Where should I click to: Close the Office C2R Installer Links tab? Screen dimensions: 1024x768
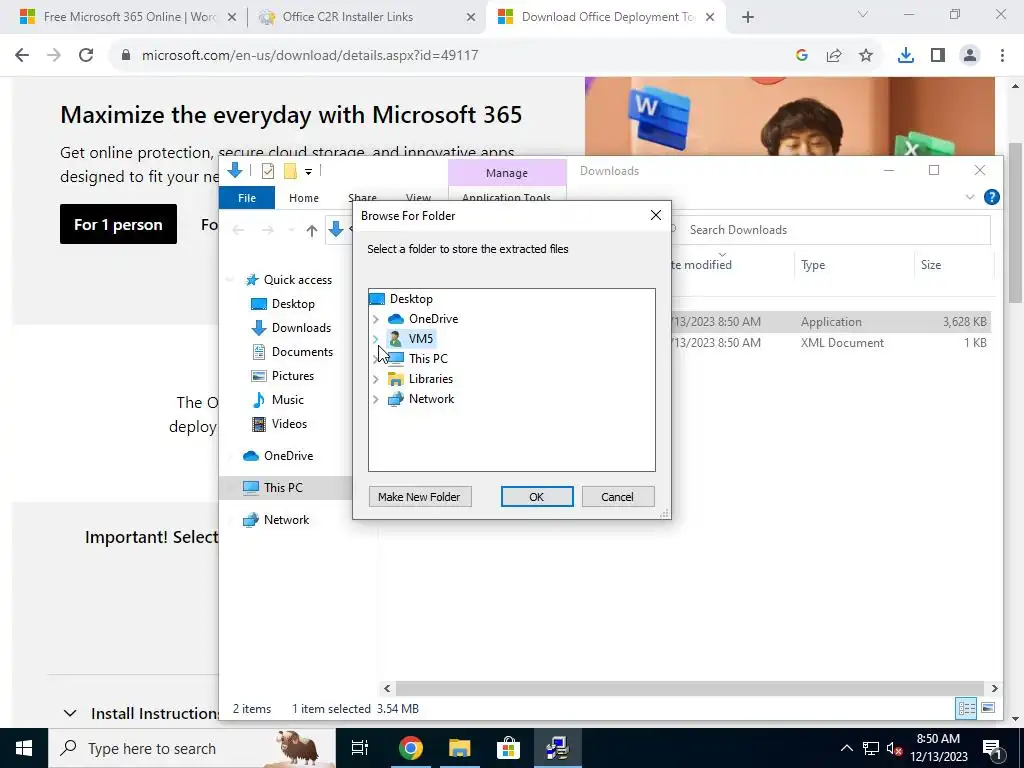[471, 18]
